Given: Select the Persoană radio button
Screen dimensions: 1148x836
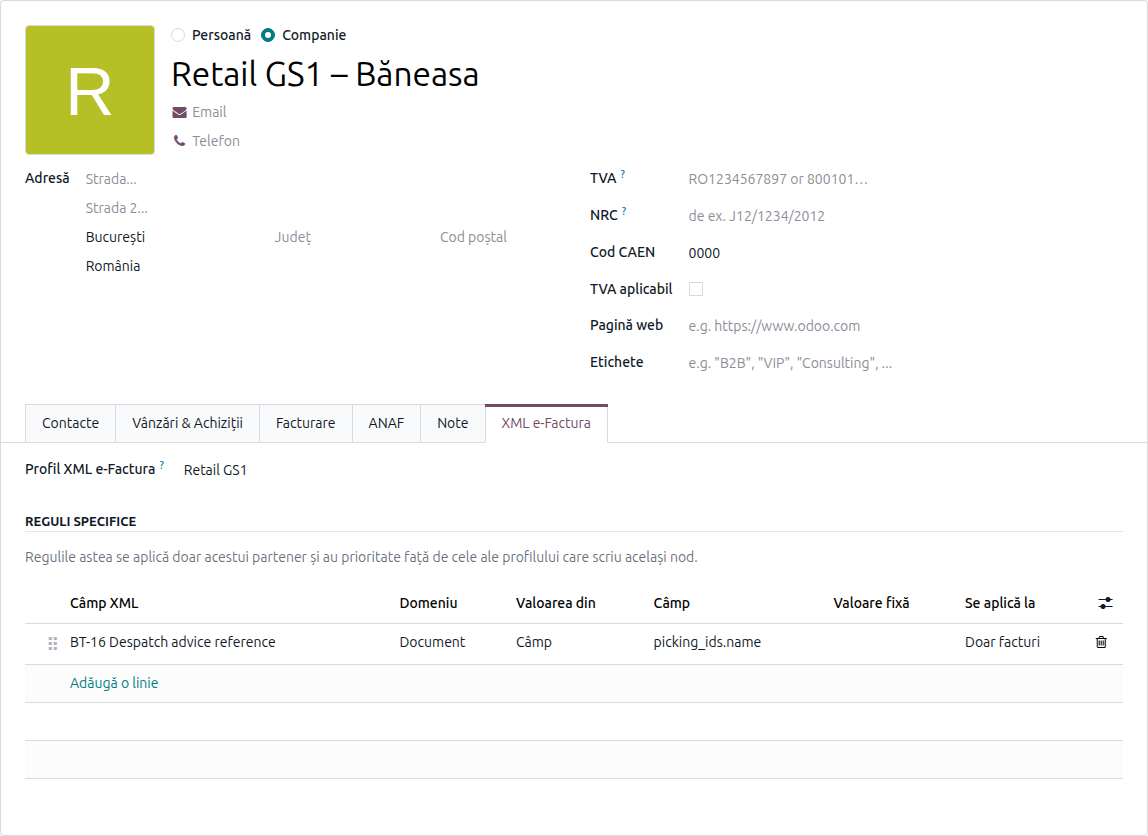Looking at the screenshot, I should pos(178,35).
